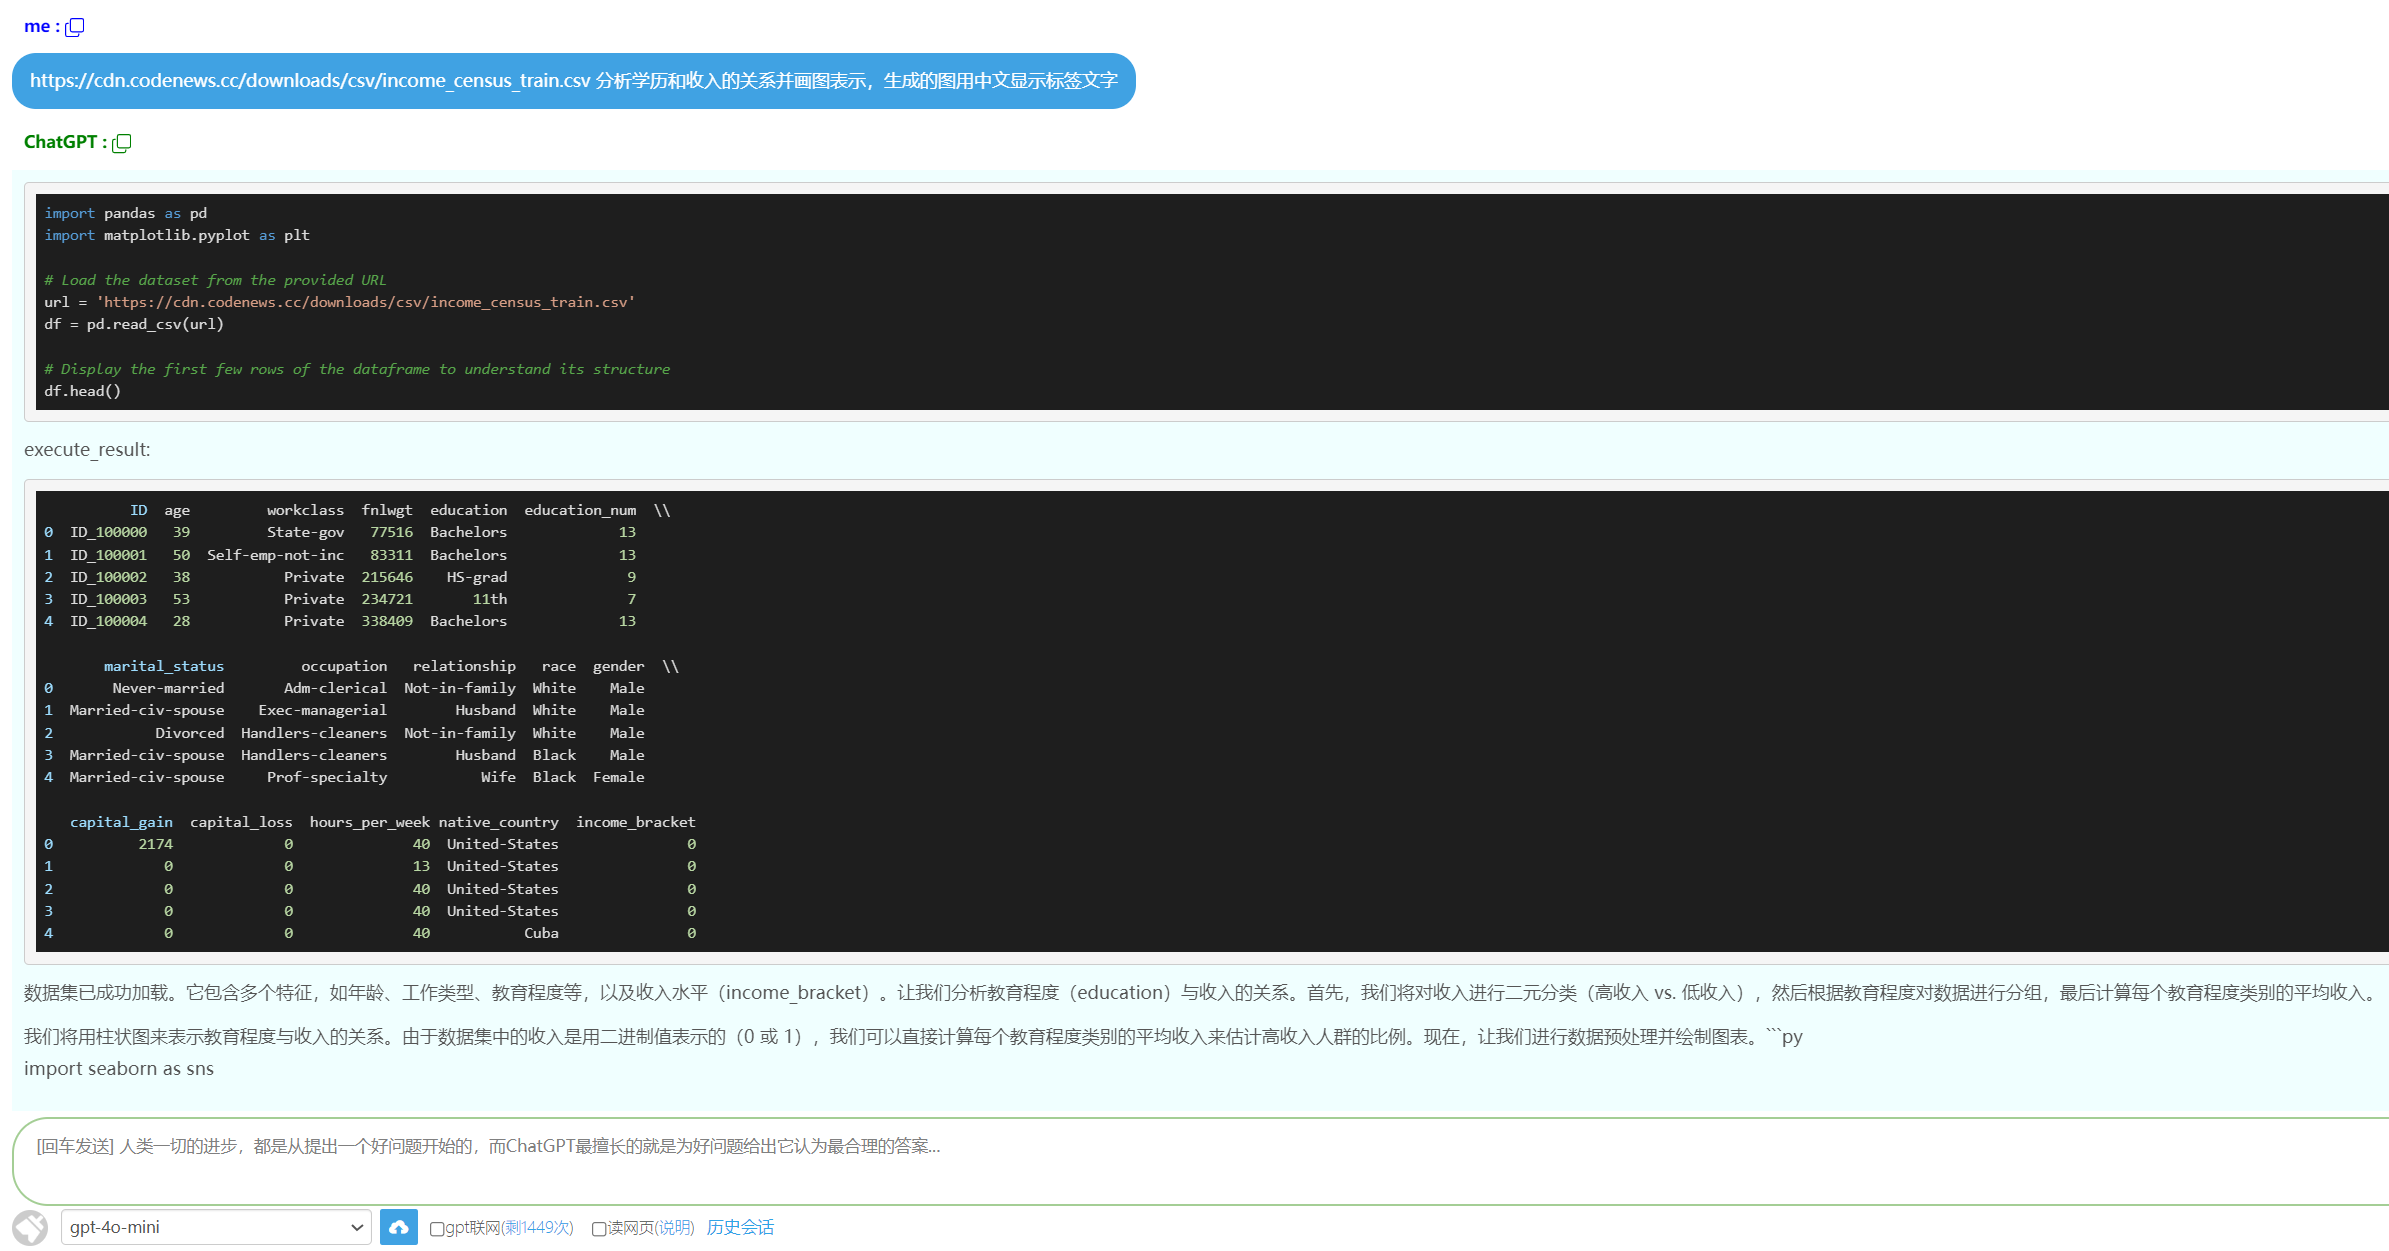
Task: Select 'income_bracket' column header
Action: (635, 822)
